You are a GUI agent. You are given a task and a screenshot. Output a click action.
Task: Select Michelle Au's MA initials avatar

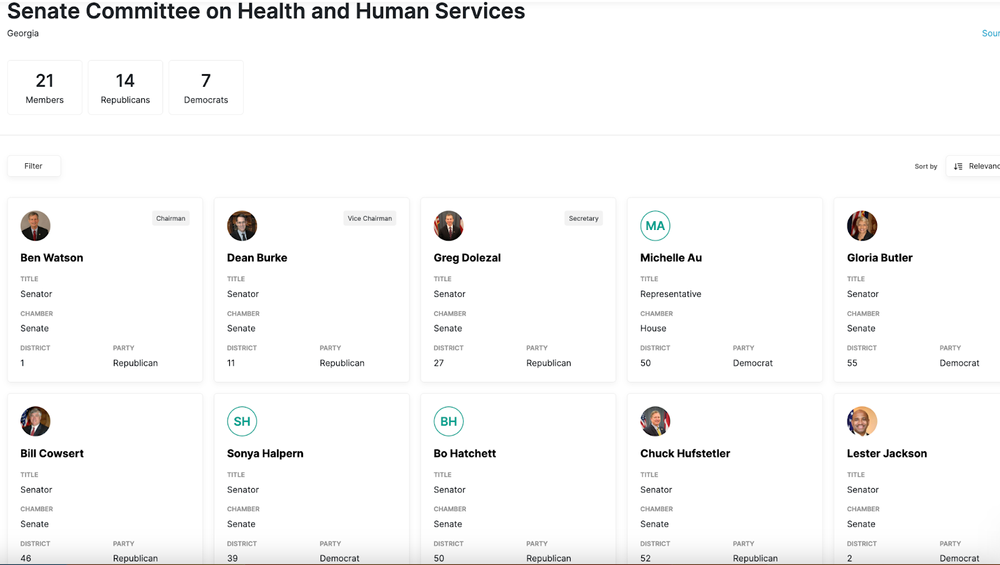click(x=655, y=226)
